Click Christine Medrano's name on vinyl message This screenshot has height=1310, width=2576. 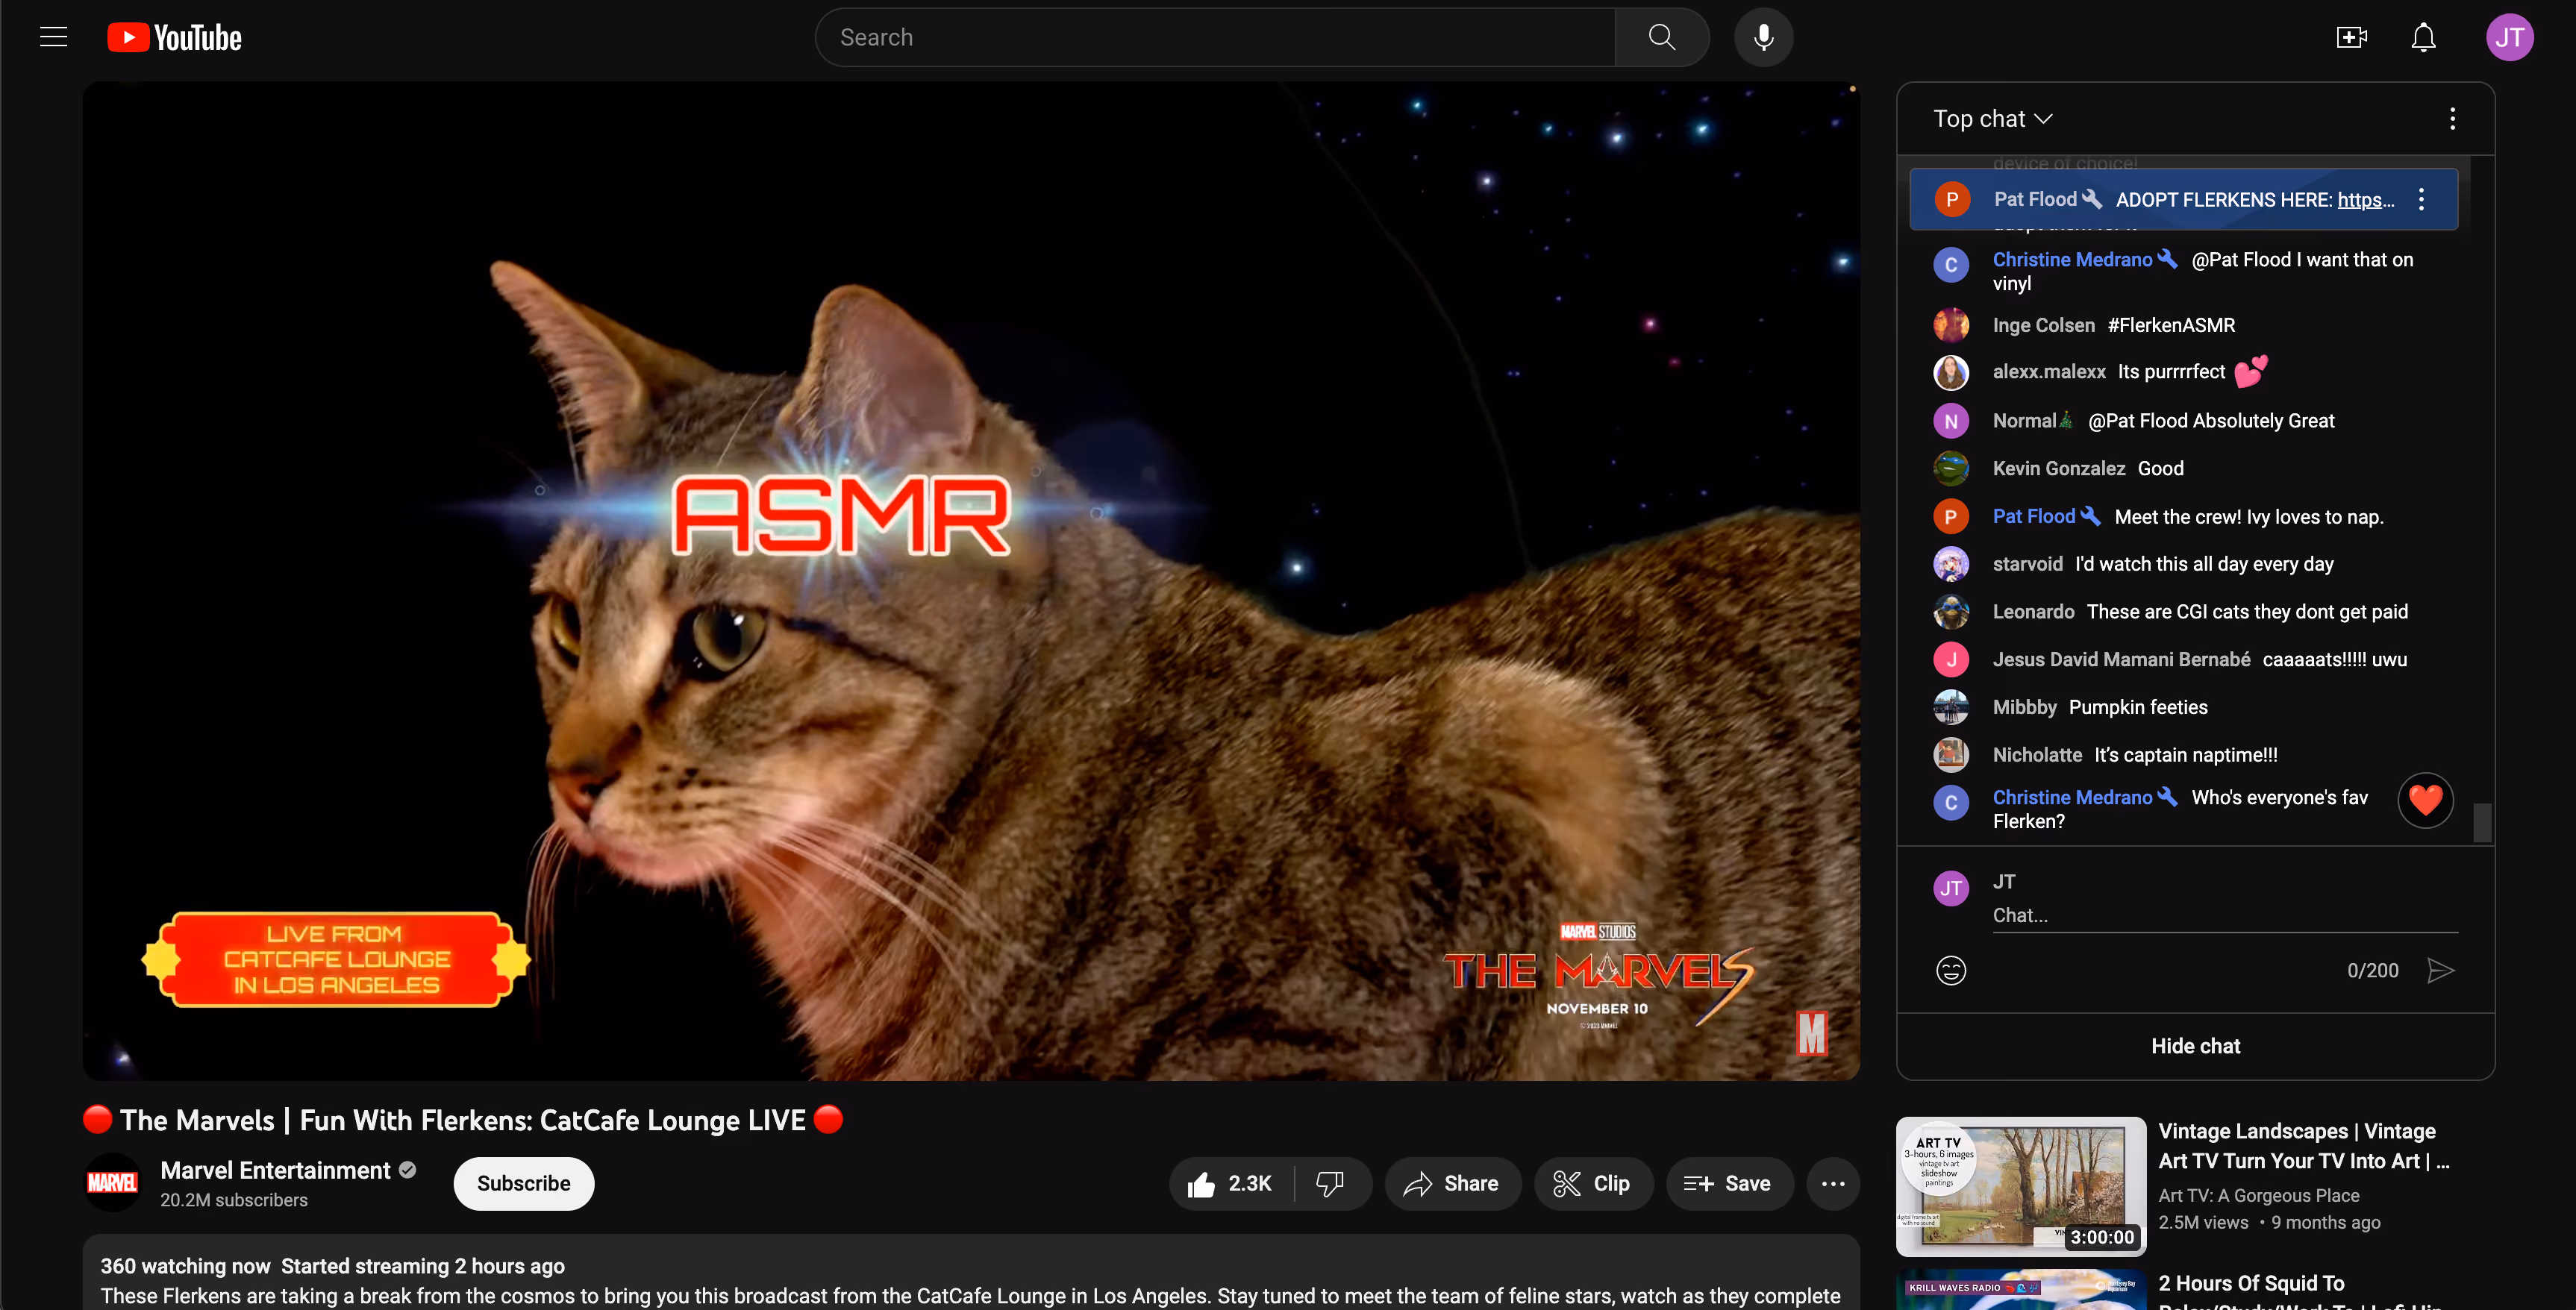pyautogui.click(x=2072, y=260)
